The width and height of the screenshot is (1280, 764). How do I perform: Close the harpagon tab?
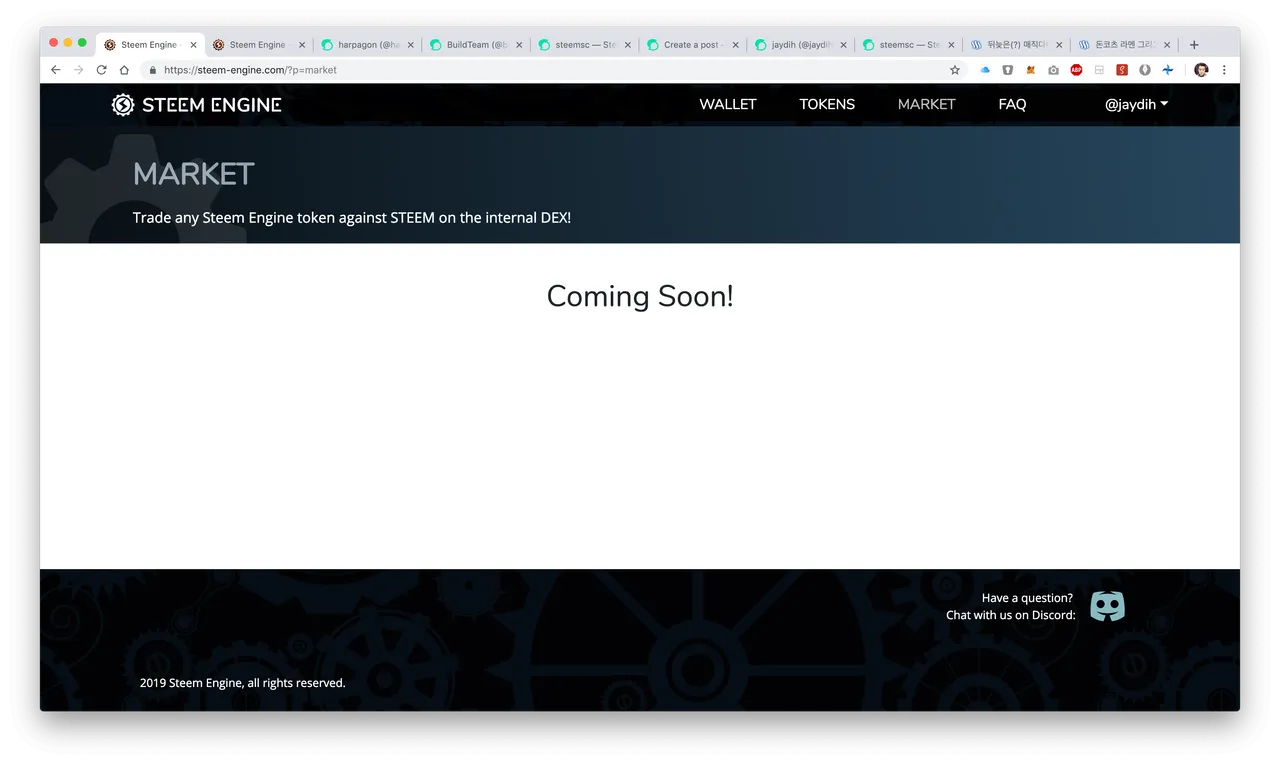pos(410,45)
